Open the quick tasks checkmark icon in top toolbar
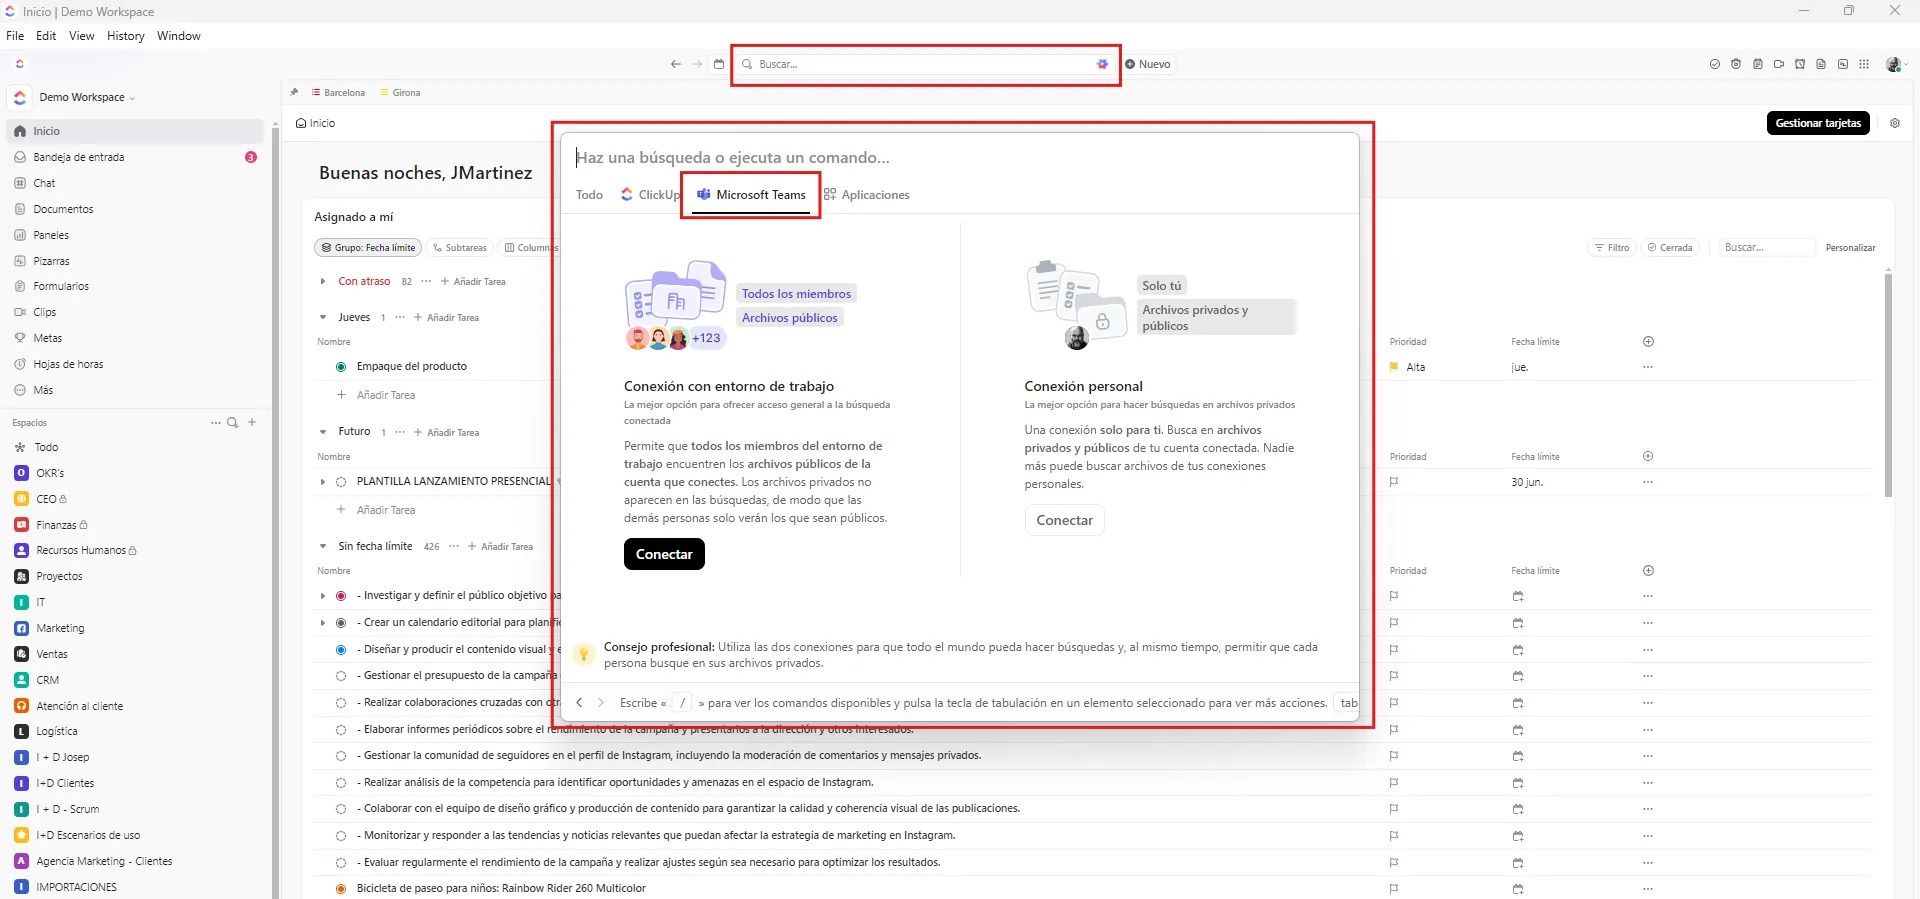 pyautogui.click(x=1715, y=64)
